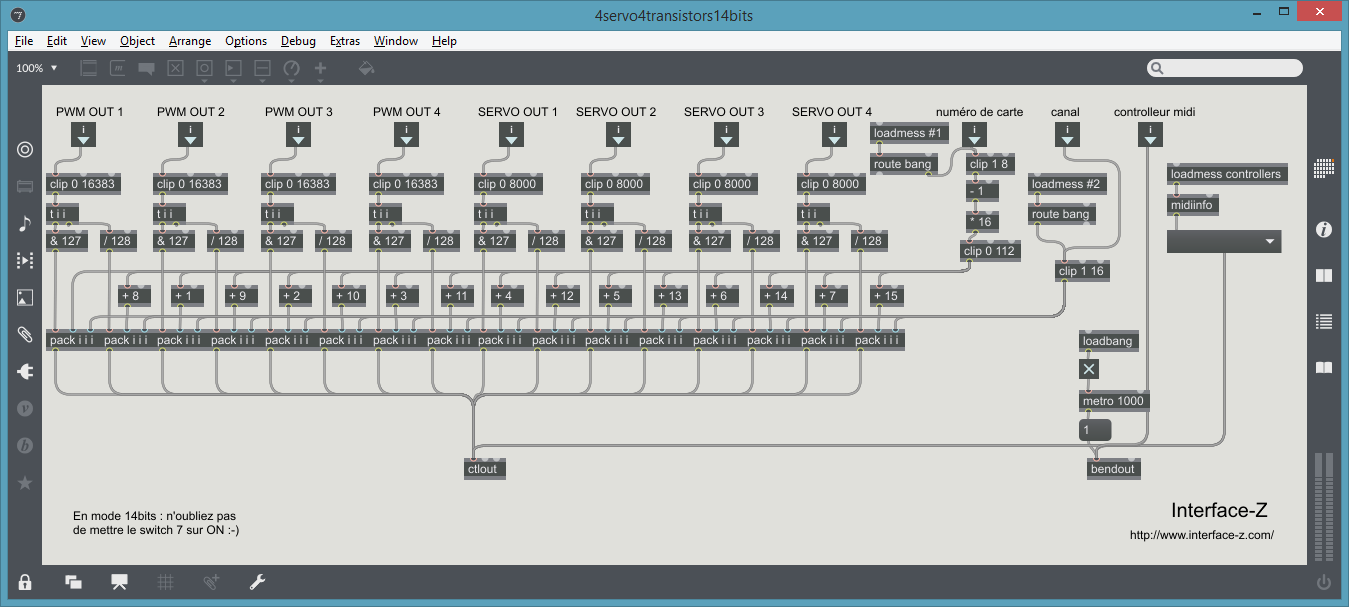Click the ctlout object box
The height and width of the screenshot is (607, 1349).
[x=485, y=468]
